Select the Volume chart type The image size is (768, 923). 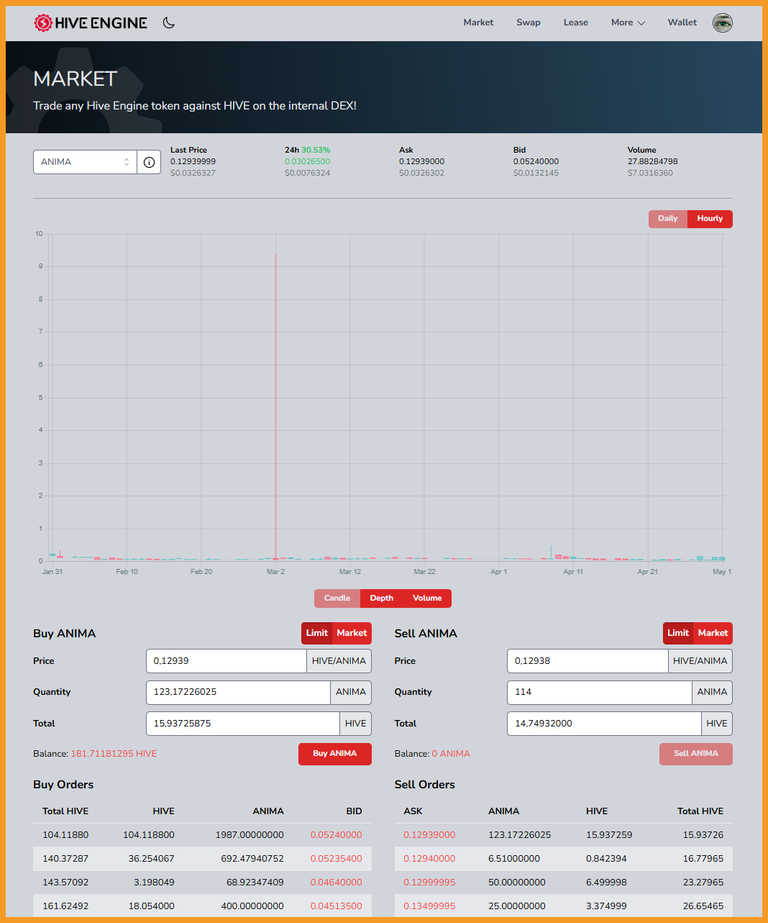[x=427, y=598]
